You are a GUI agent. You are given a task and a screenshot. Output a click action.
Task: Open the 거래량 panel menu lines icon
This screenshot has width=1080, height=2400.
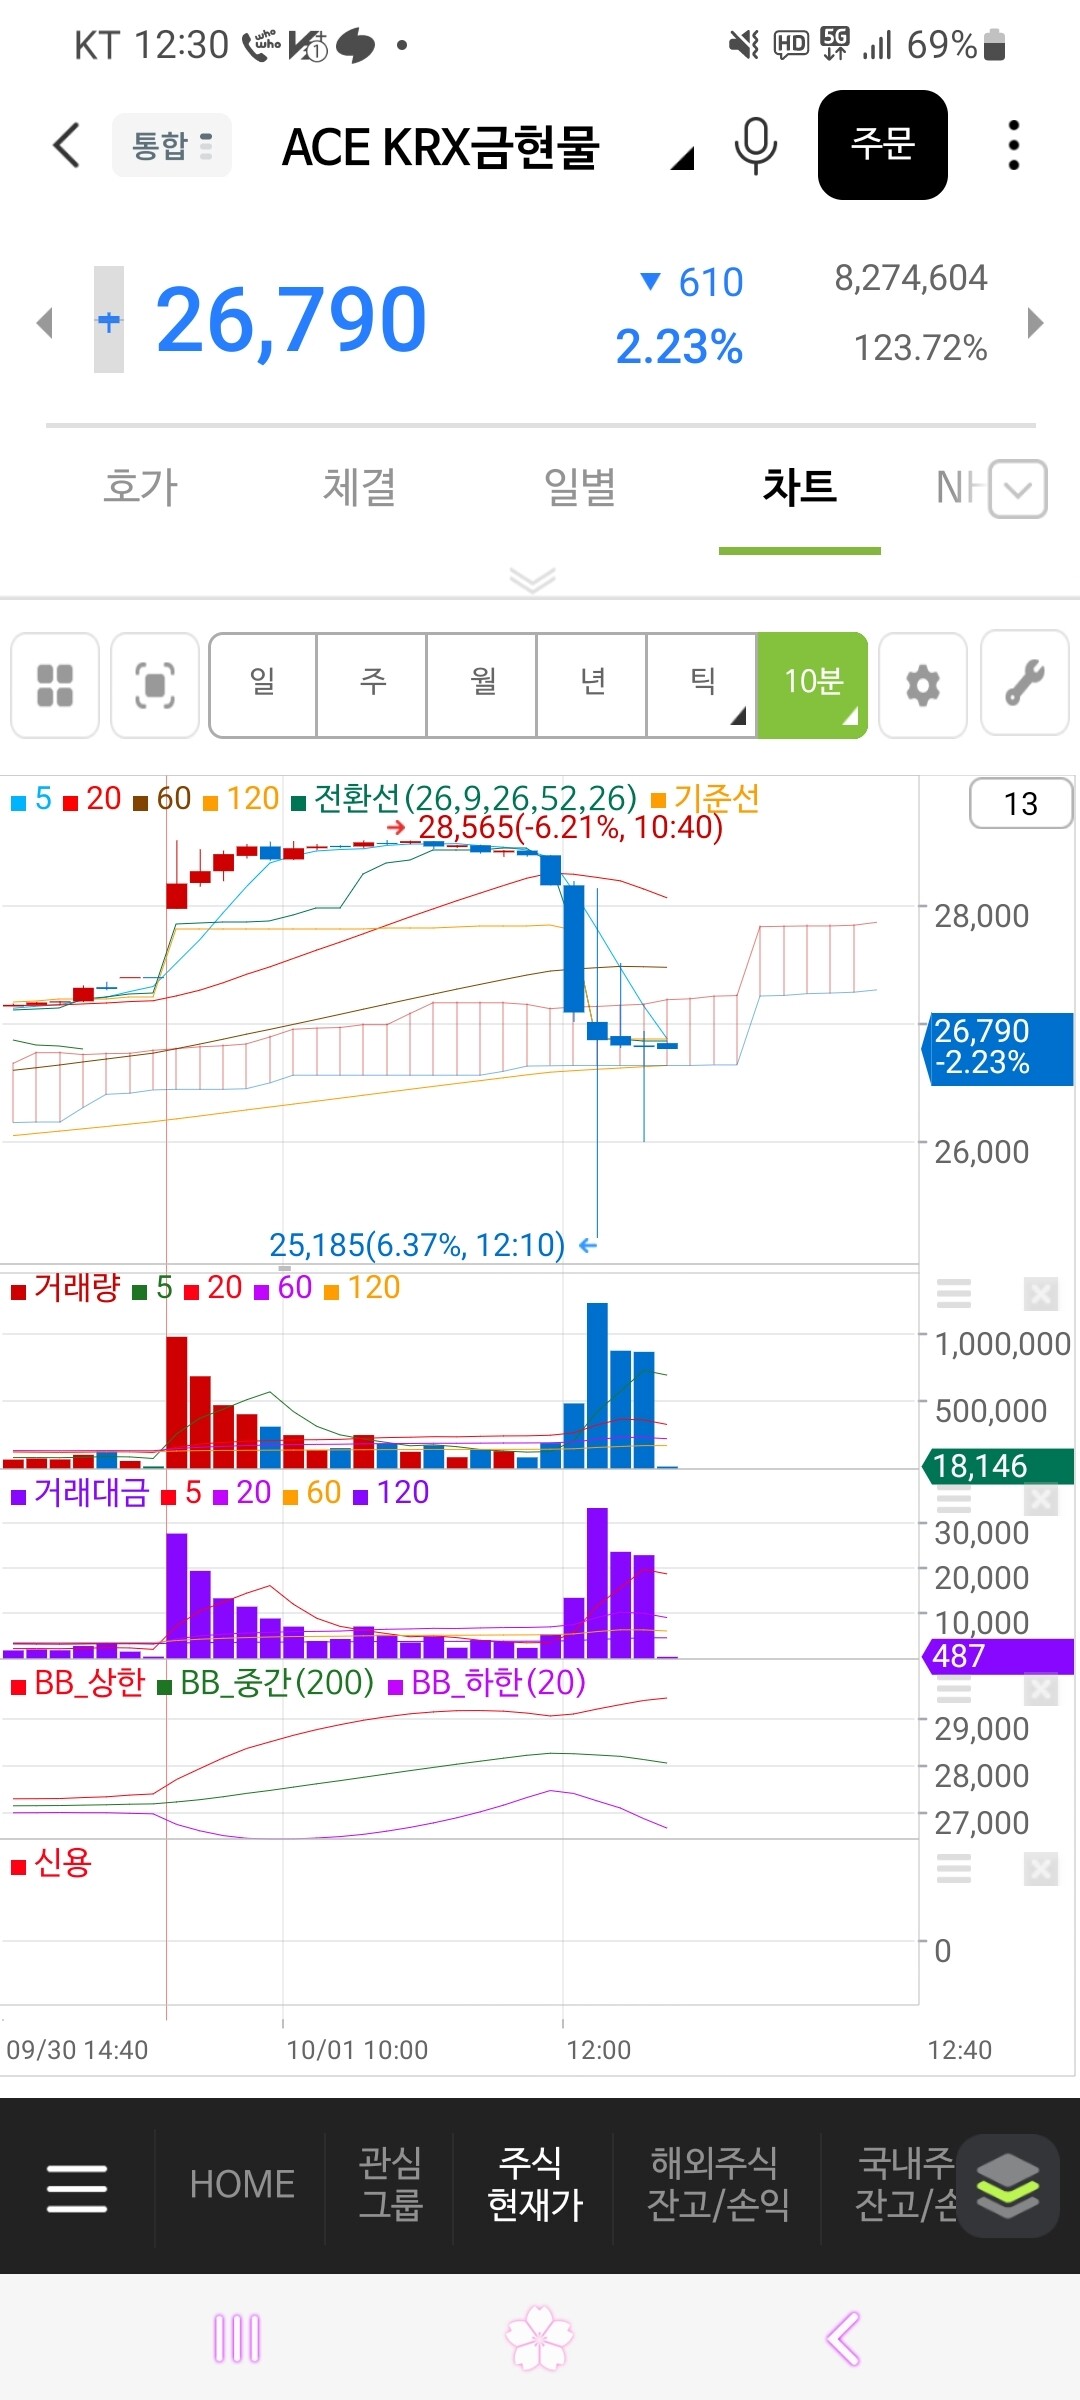[x=954, y=1293]
